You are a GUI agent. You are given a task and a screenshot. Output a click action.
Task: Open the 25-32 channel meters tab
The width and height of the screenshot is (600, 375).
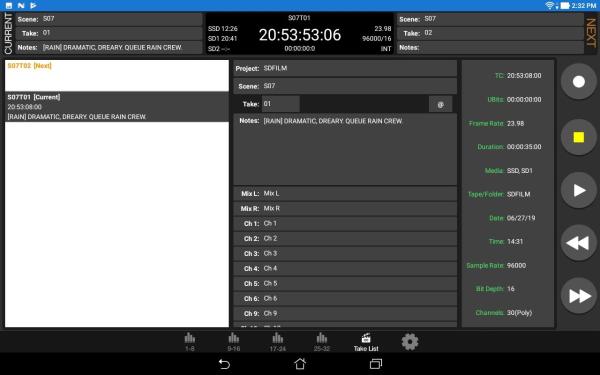322,342
